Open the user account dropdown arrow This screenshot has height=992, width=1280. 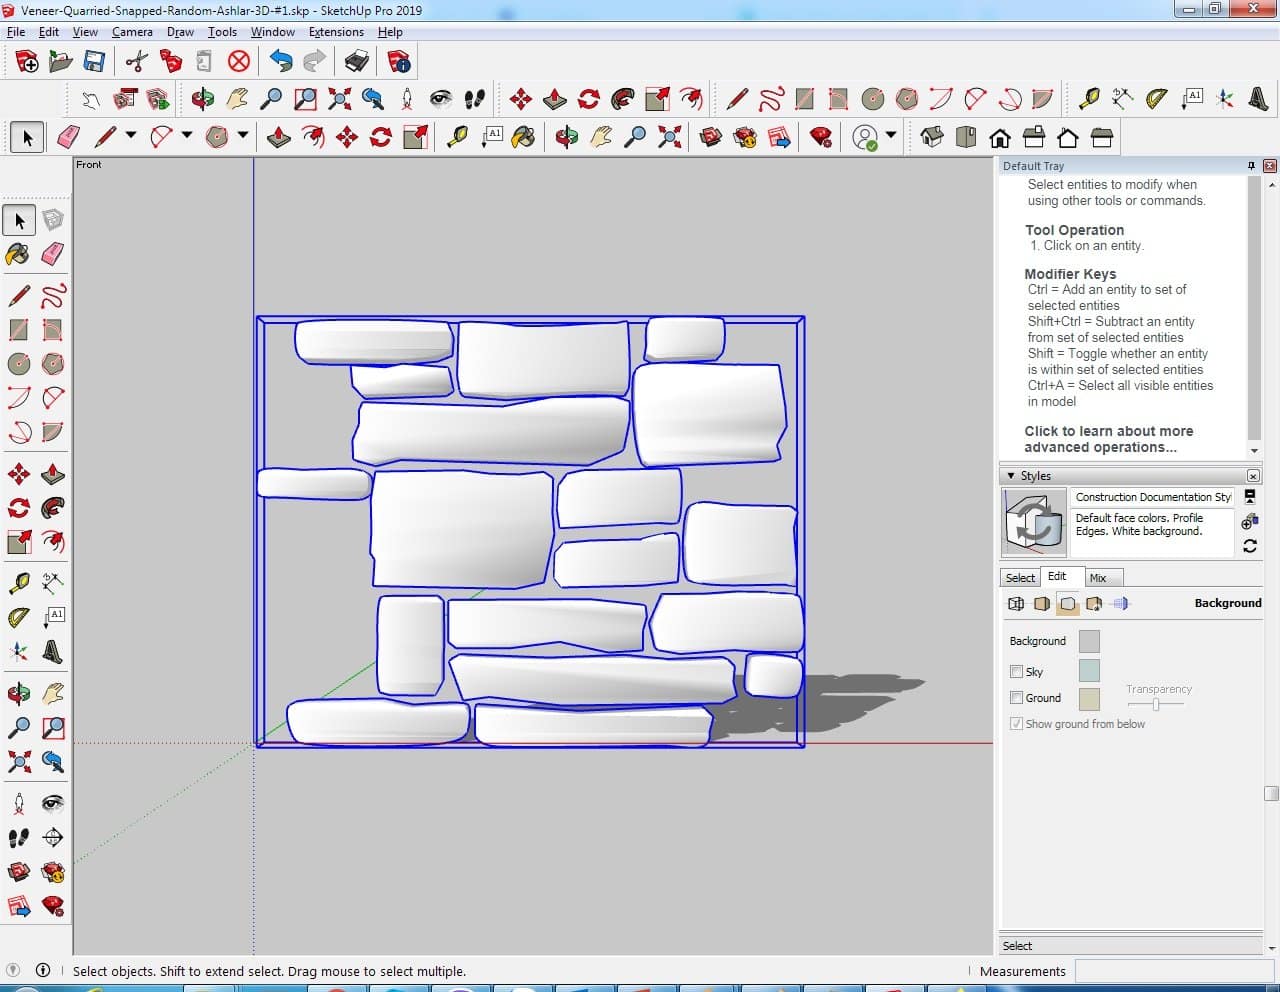pos(890,136)
